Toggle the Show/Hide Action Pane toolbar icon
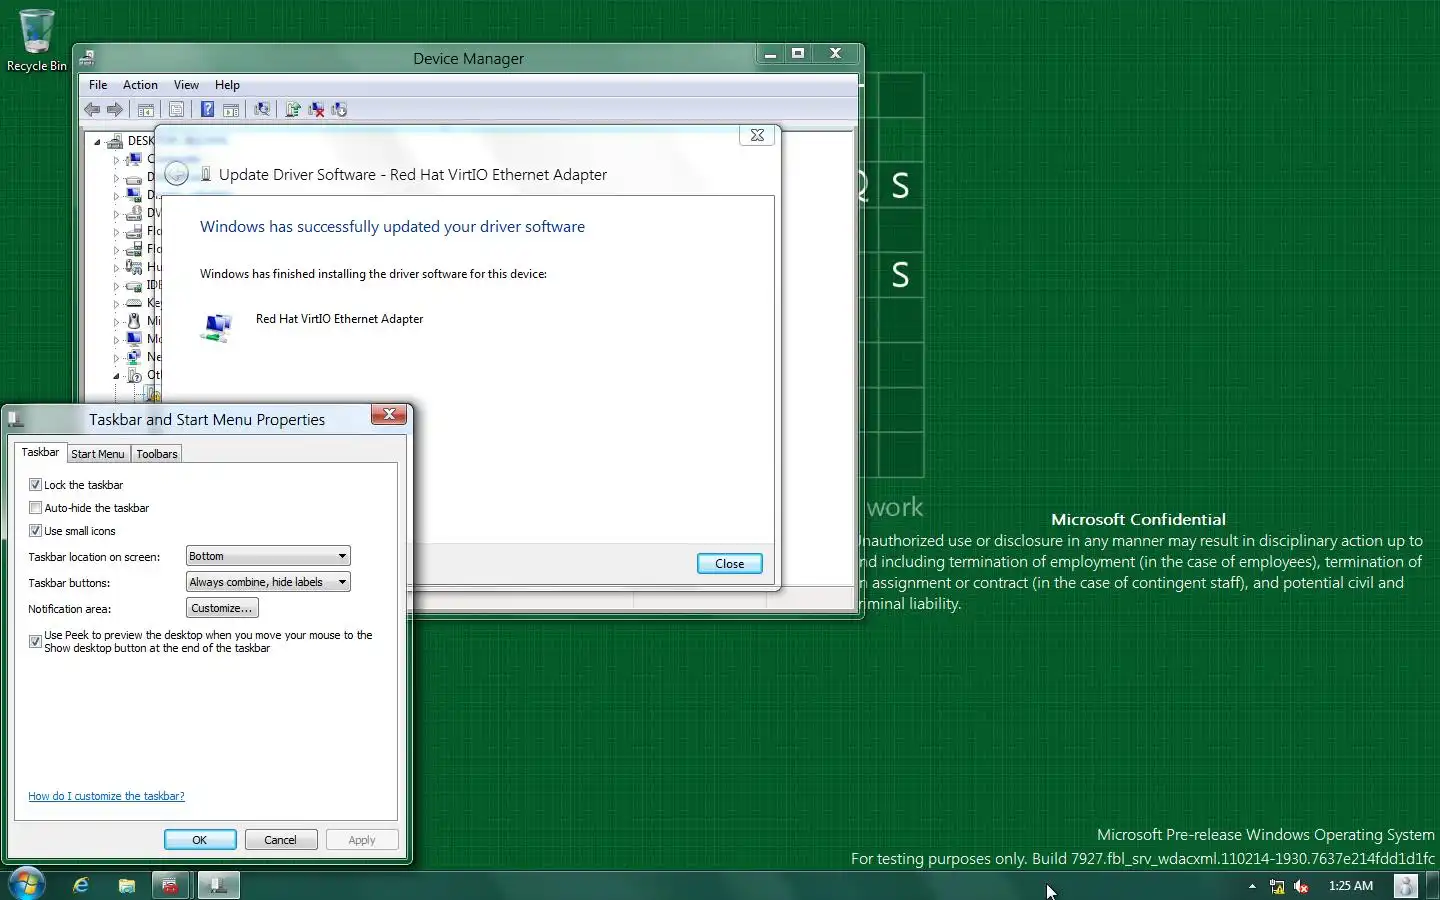 pos(231,110)
